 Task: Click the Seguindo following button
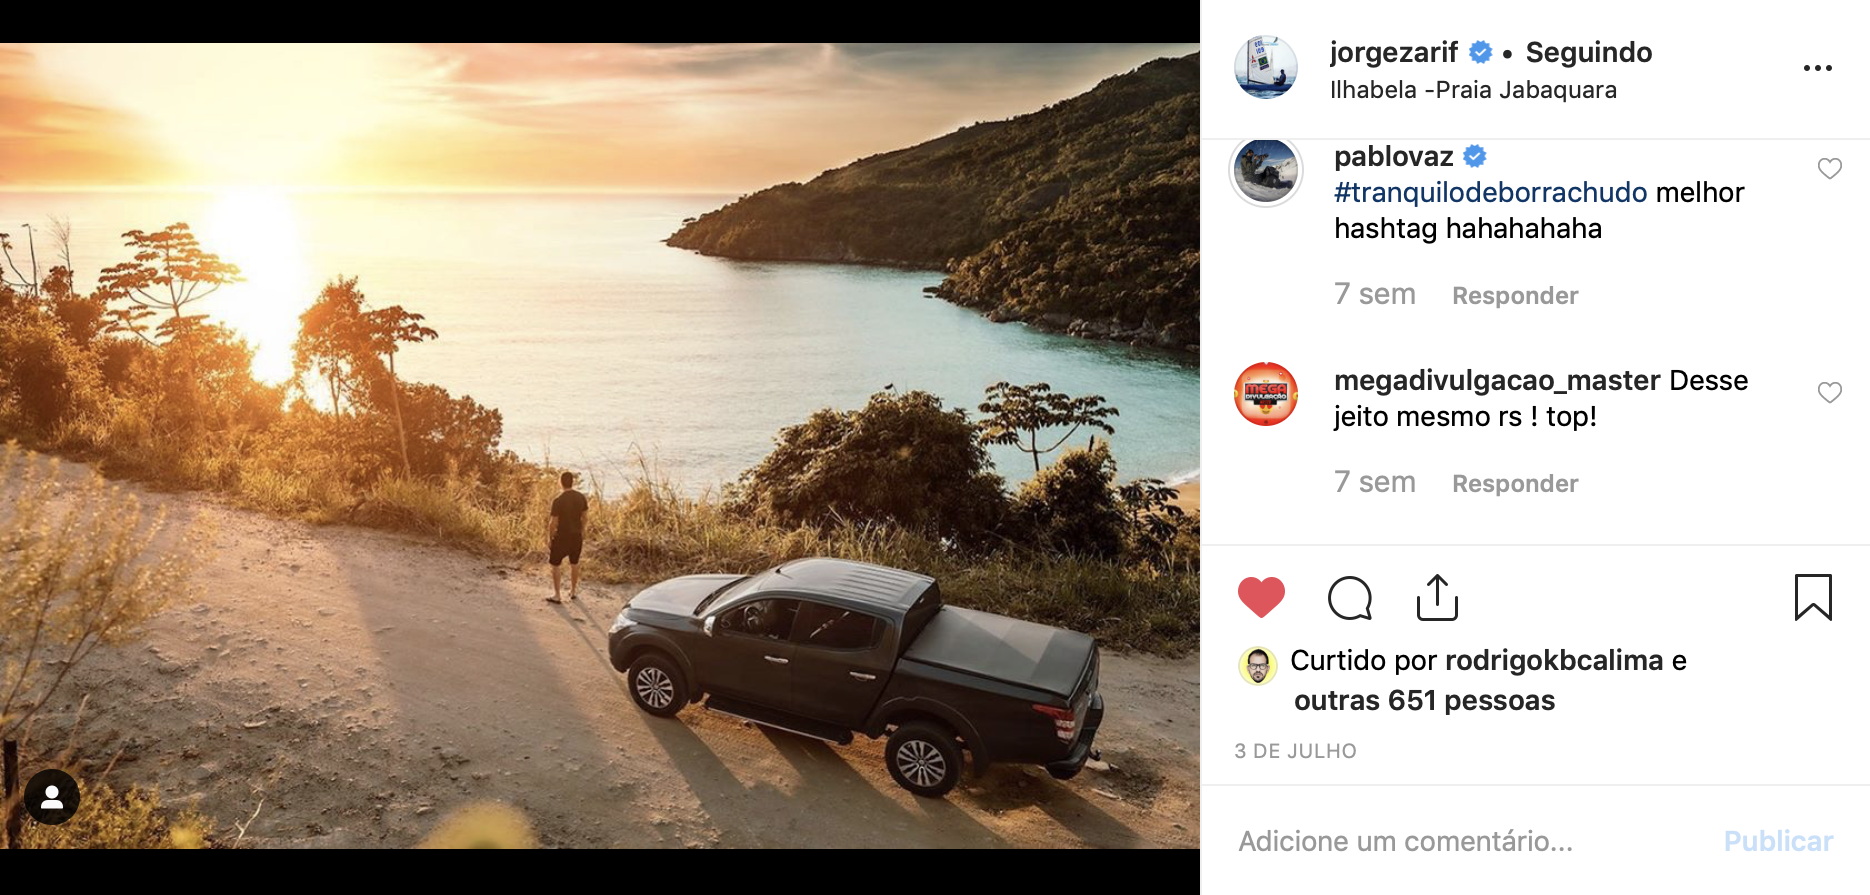[x=1588, y=52]
